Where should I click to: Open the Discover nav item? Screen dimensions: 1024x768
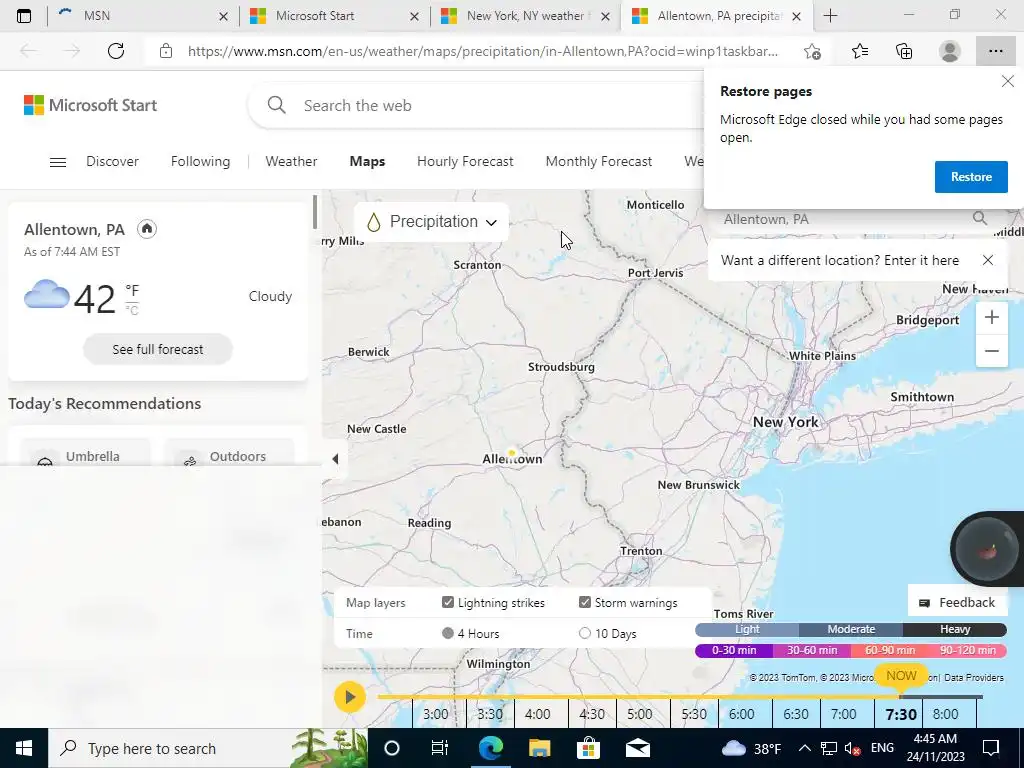tap(112, 161)
